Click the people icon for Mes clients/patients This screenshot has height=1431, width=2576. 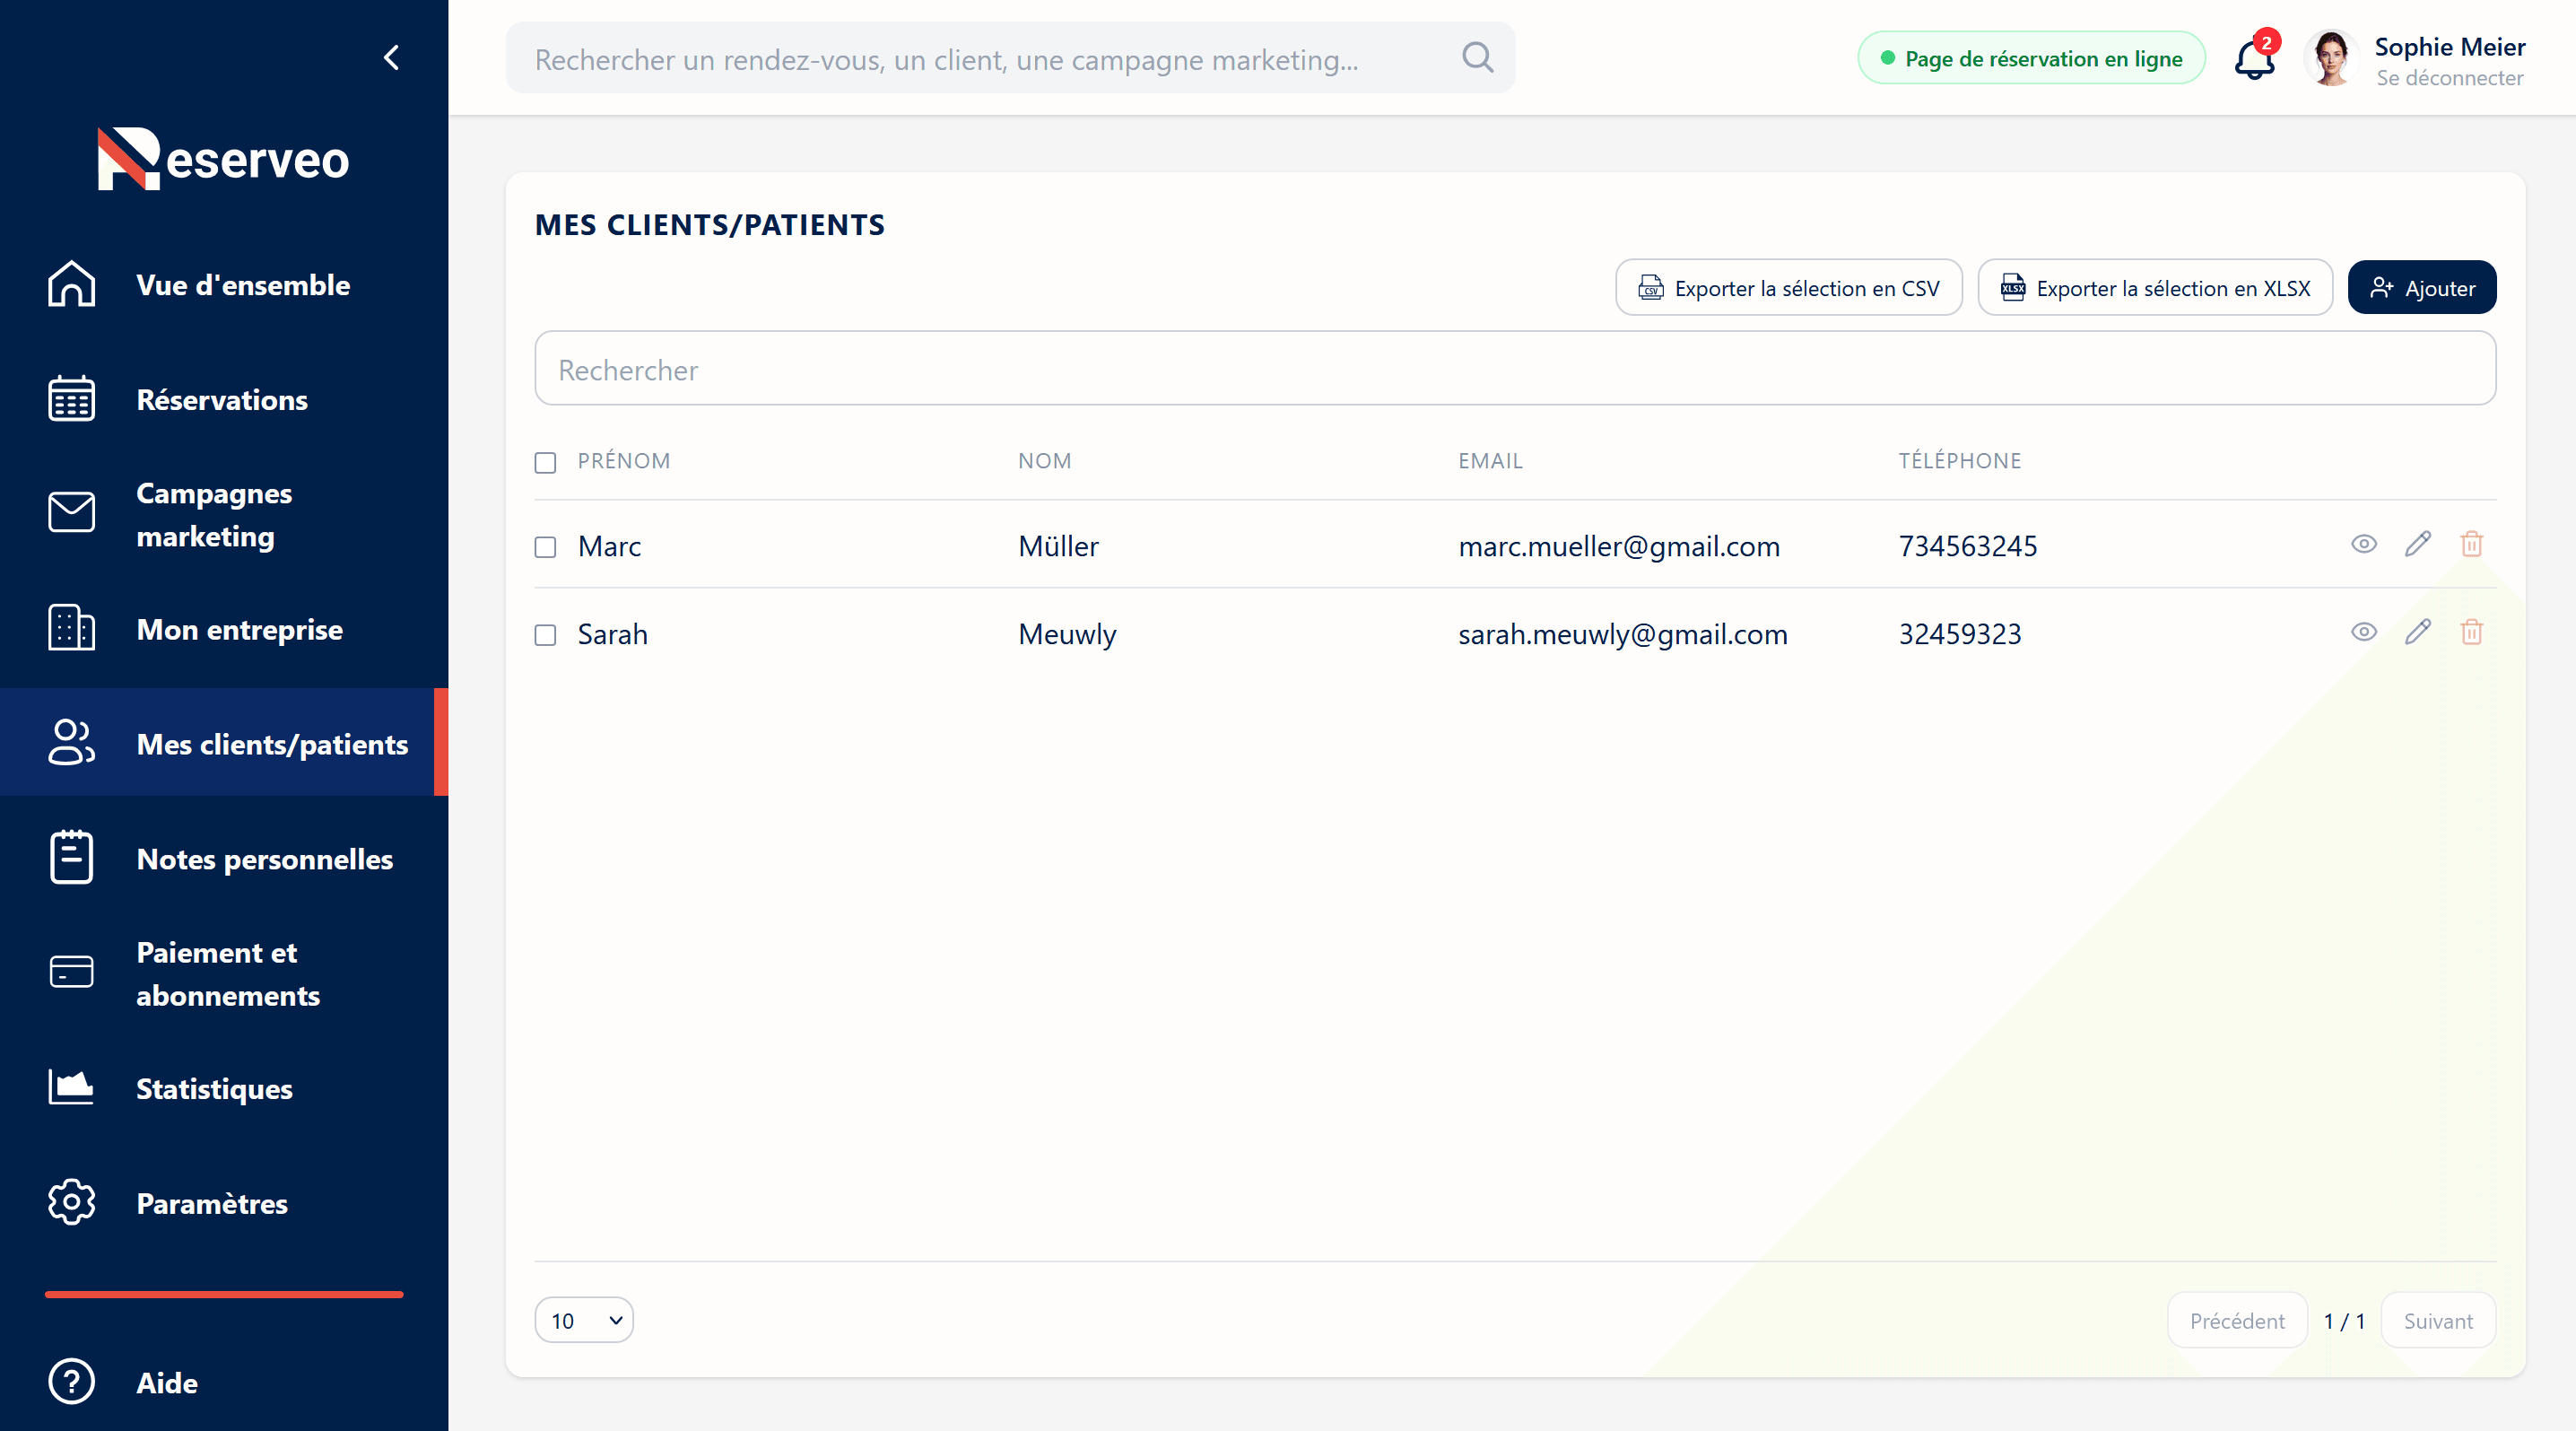72,743
